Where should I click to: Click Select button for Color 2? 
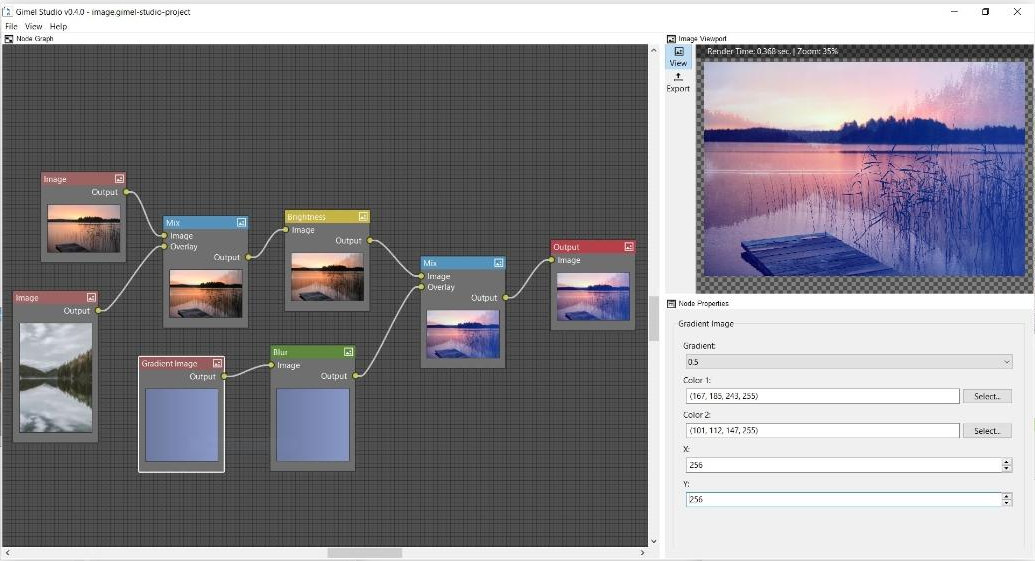click(987, 431)
